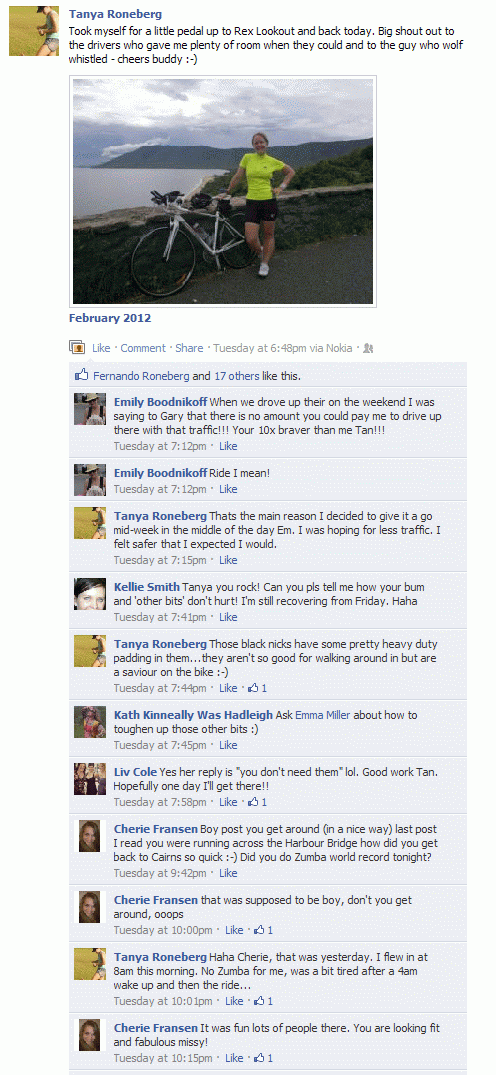Open Kellie Smith's profile picture

(90, 594)
